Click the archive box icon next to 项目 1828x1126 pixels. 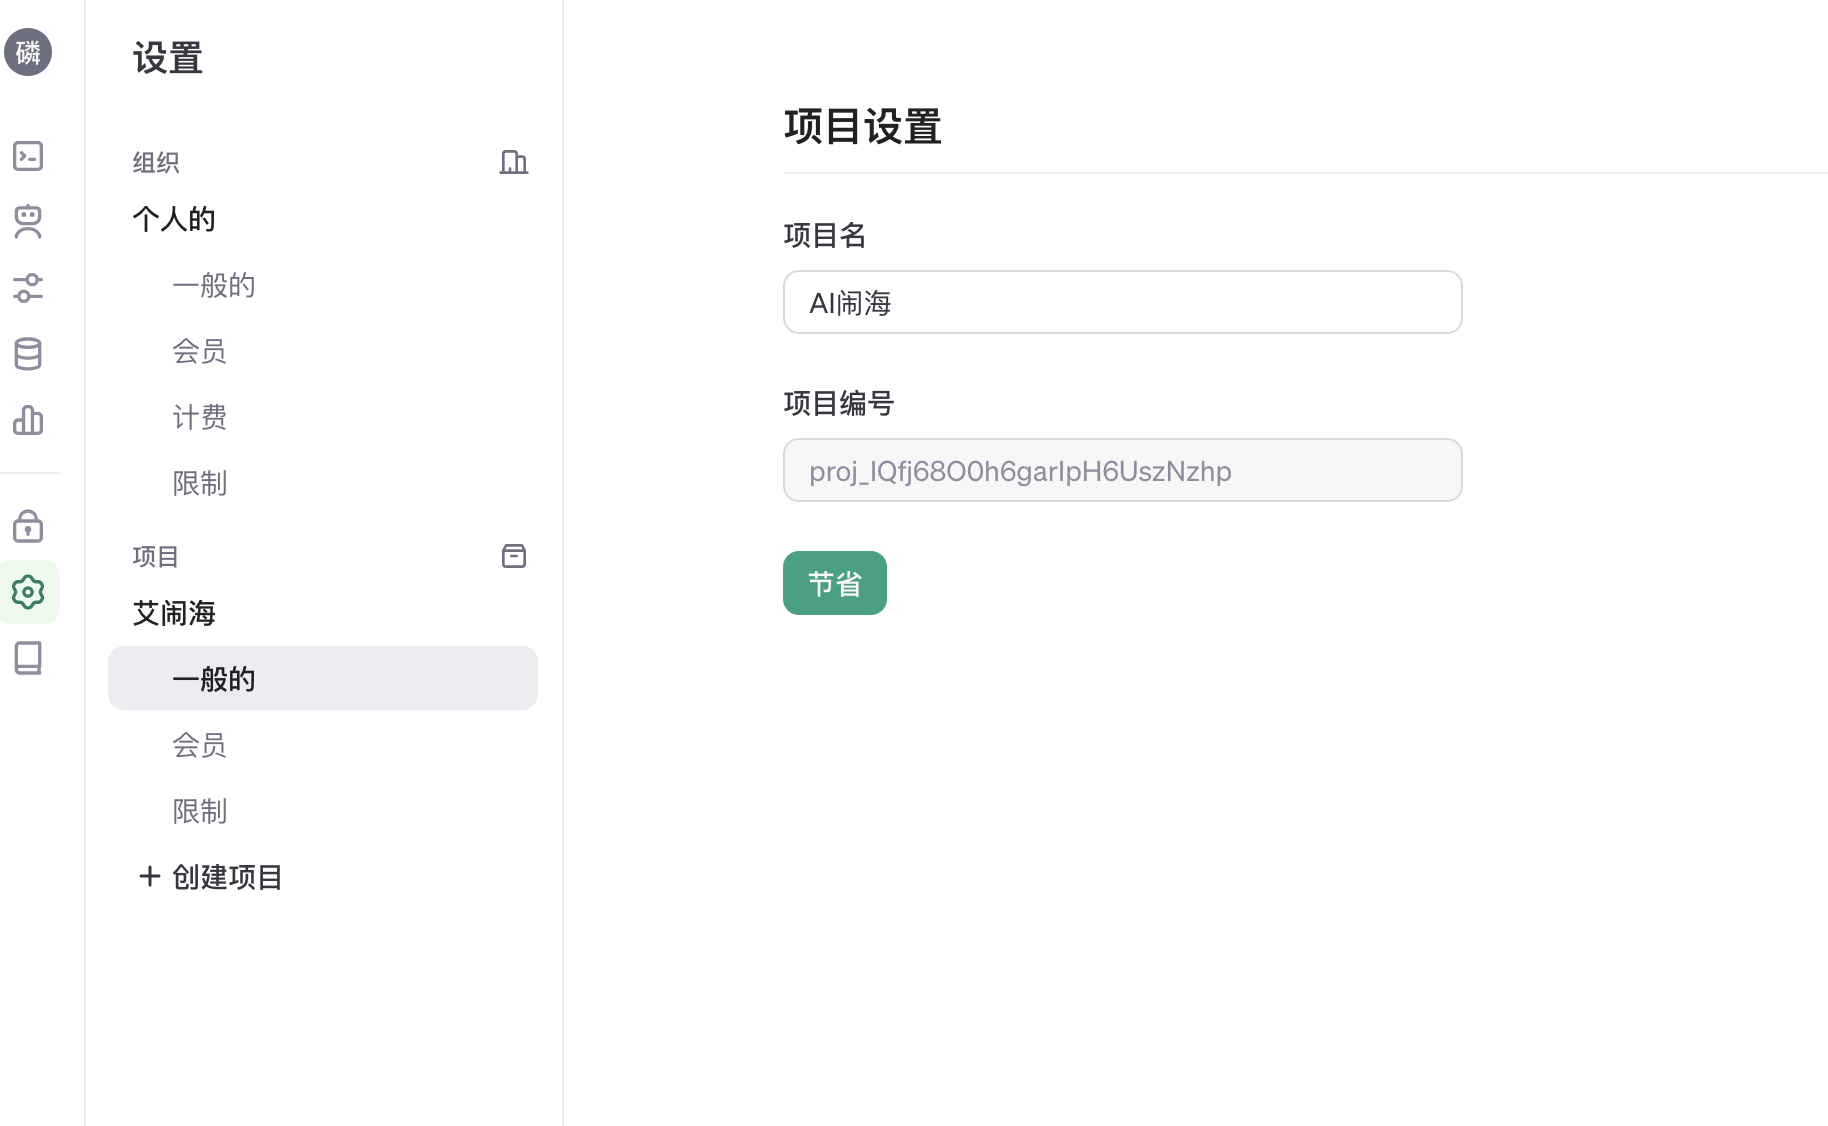[514, 556]
